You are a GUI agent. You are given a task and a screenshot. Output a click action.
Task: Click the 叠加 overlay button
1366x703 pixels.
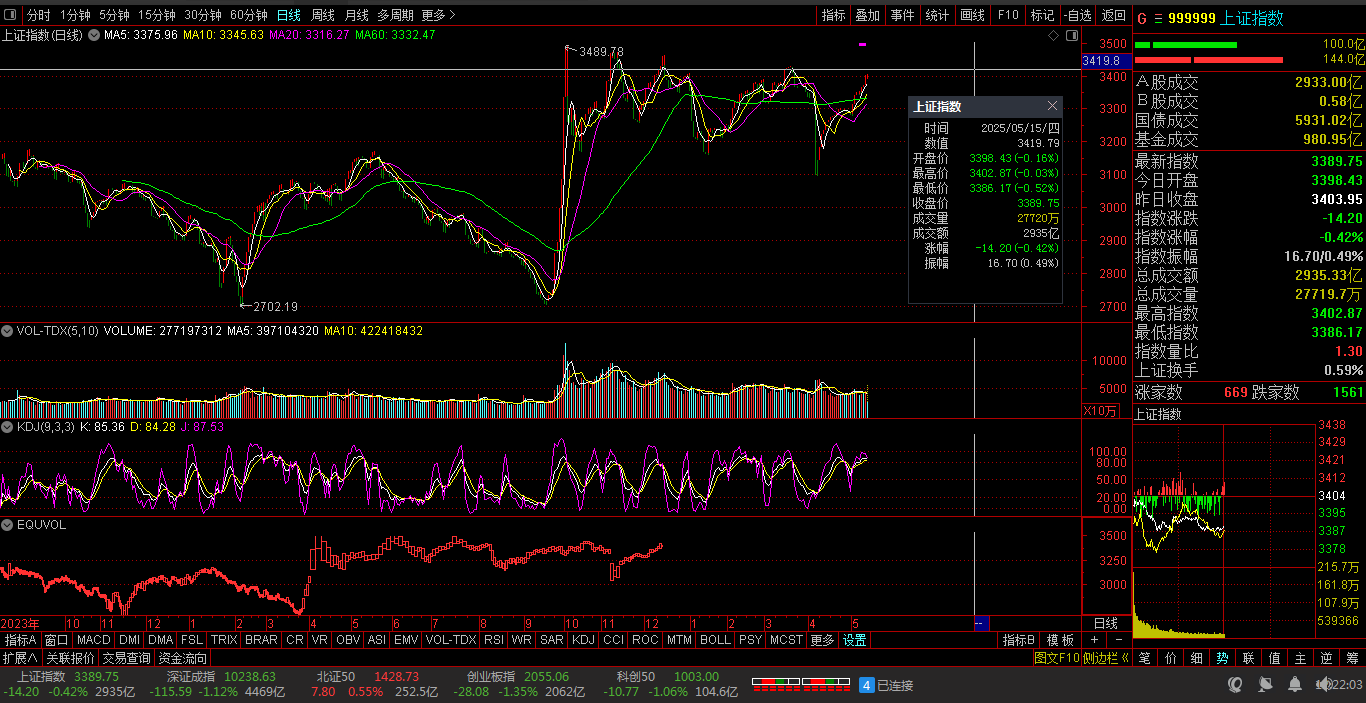coord(867,15)
